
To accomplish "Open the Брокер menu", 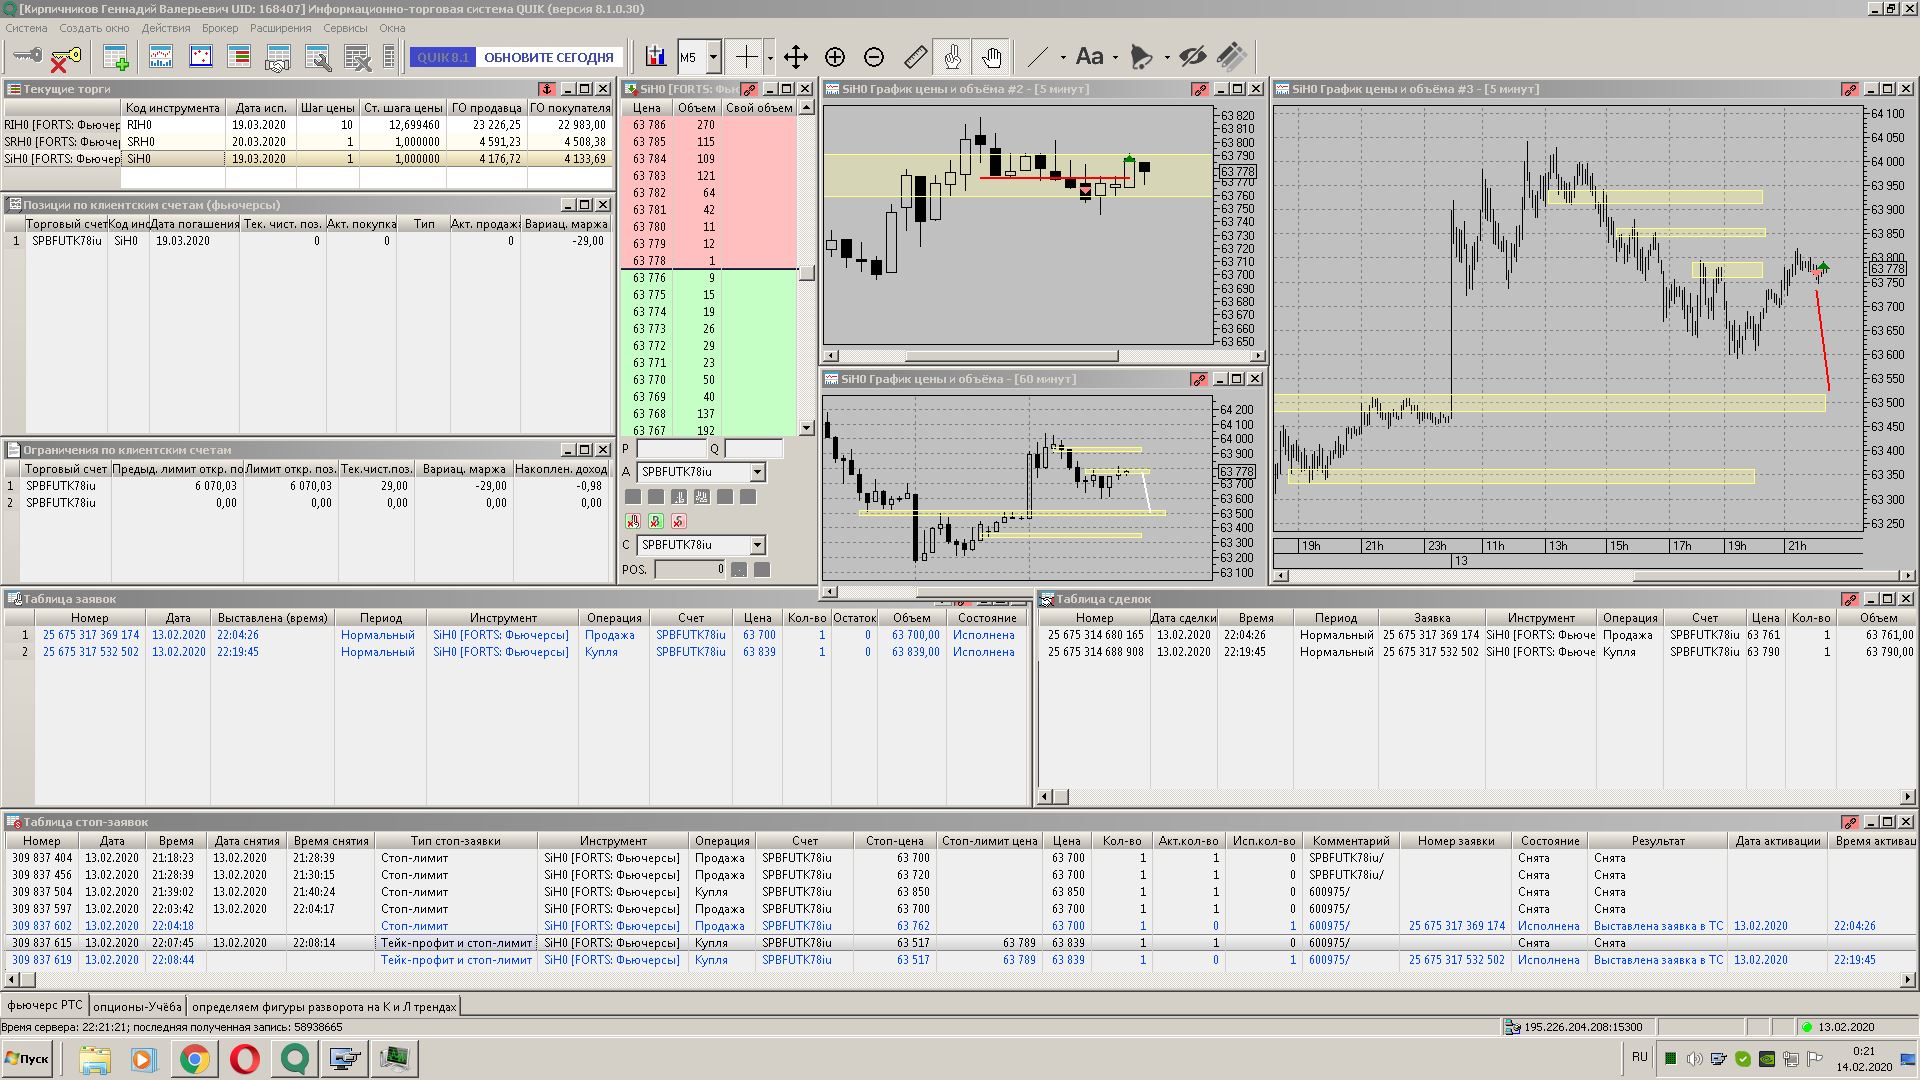I will (220, 28).
